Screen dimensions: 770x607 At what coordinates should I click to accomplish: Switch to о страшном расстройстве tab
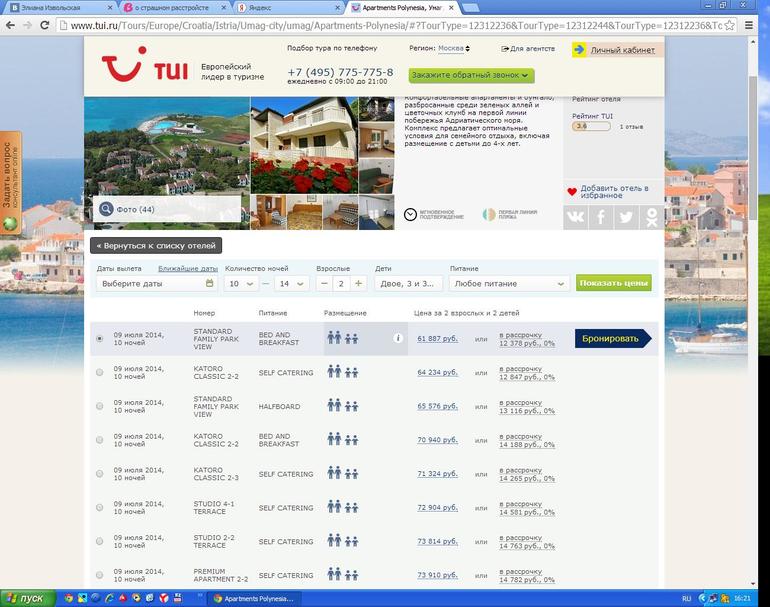[174, 8]
